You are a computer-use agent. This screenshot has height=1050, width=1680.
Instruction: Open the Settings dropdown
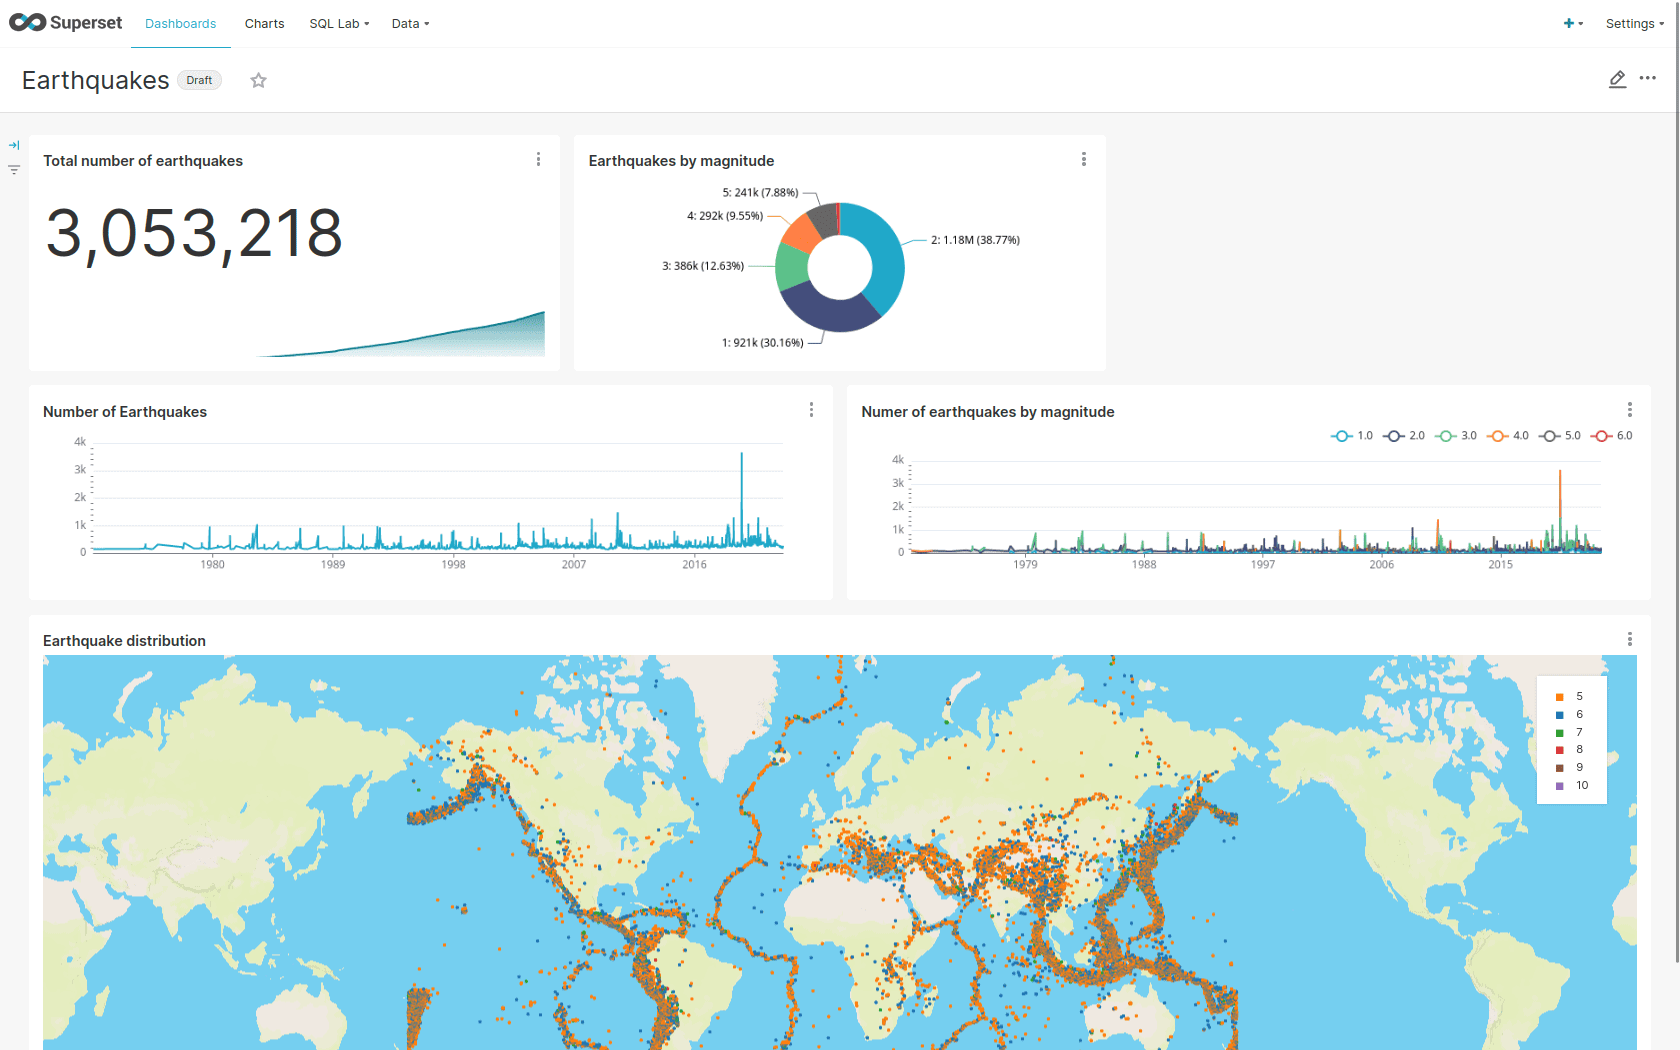1634,23
